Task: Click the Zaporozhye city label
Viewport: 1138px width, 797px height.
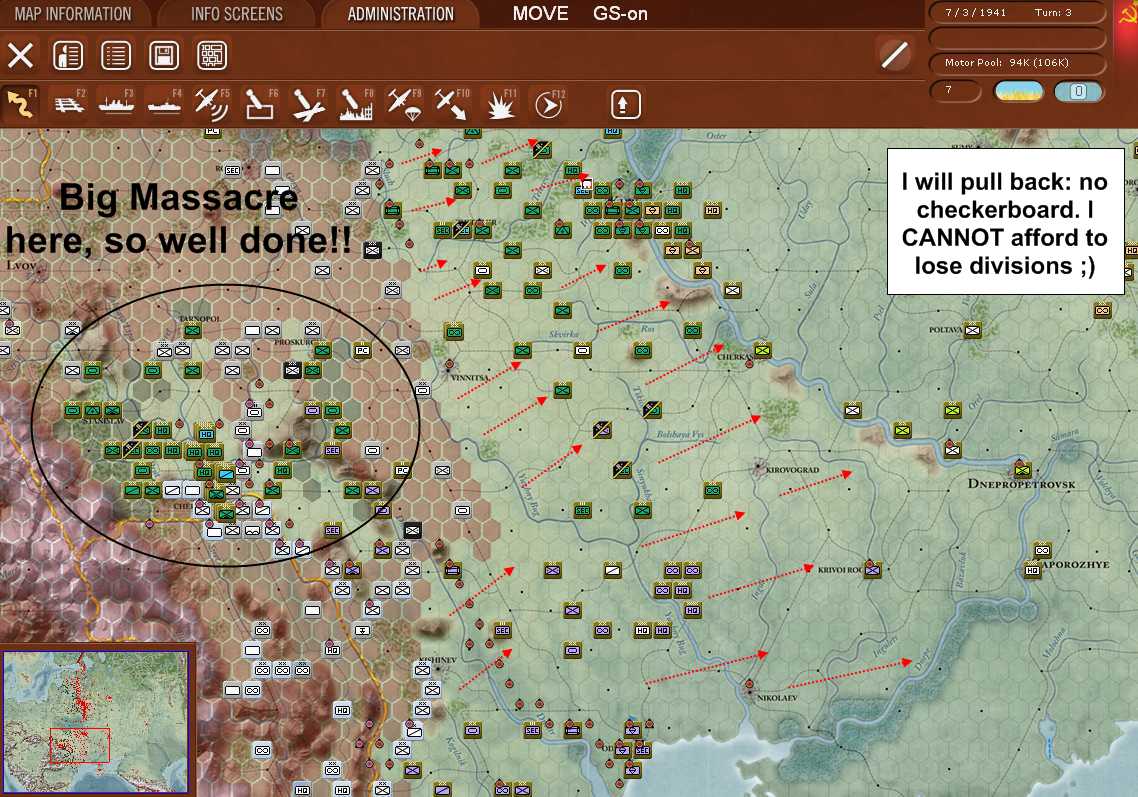Action: click(x=1076, y=565)
